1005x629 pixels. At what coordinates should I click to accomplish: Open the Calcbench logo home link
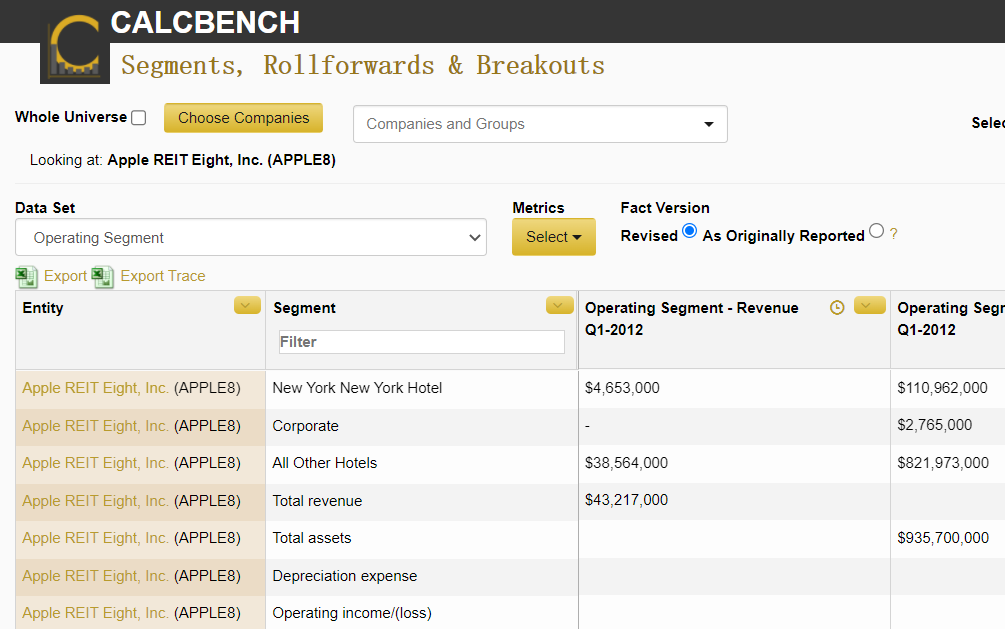click(x=75, y=47)
